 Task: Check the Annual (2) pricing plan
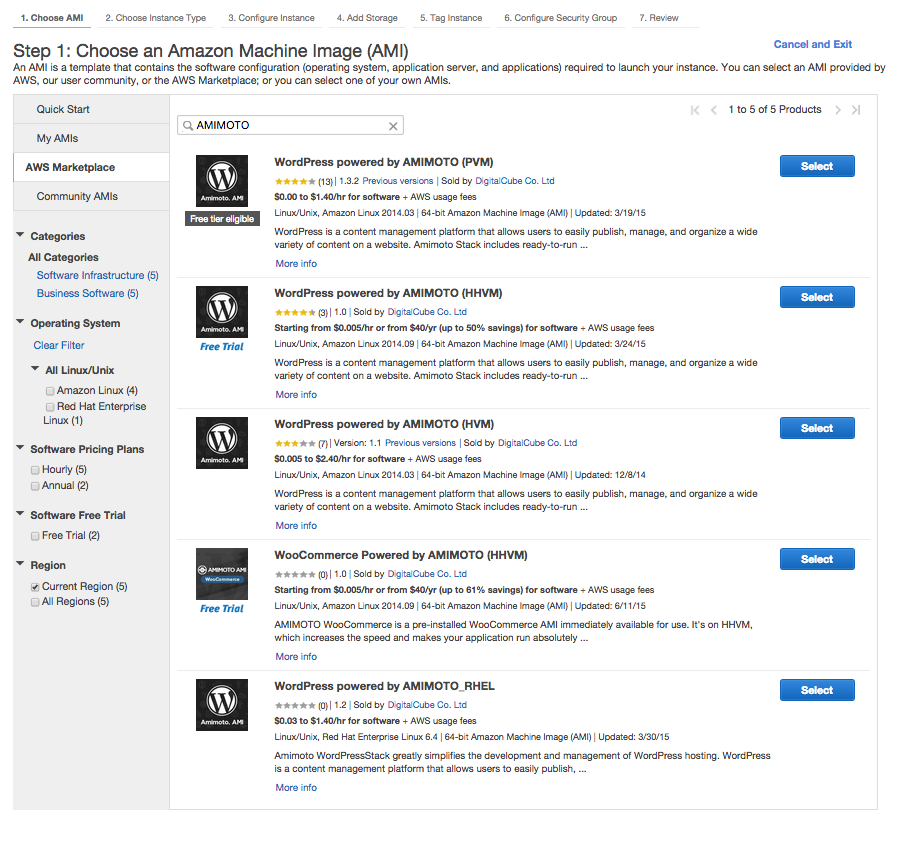[x=35, y=486]
